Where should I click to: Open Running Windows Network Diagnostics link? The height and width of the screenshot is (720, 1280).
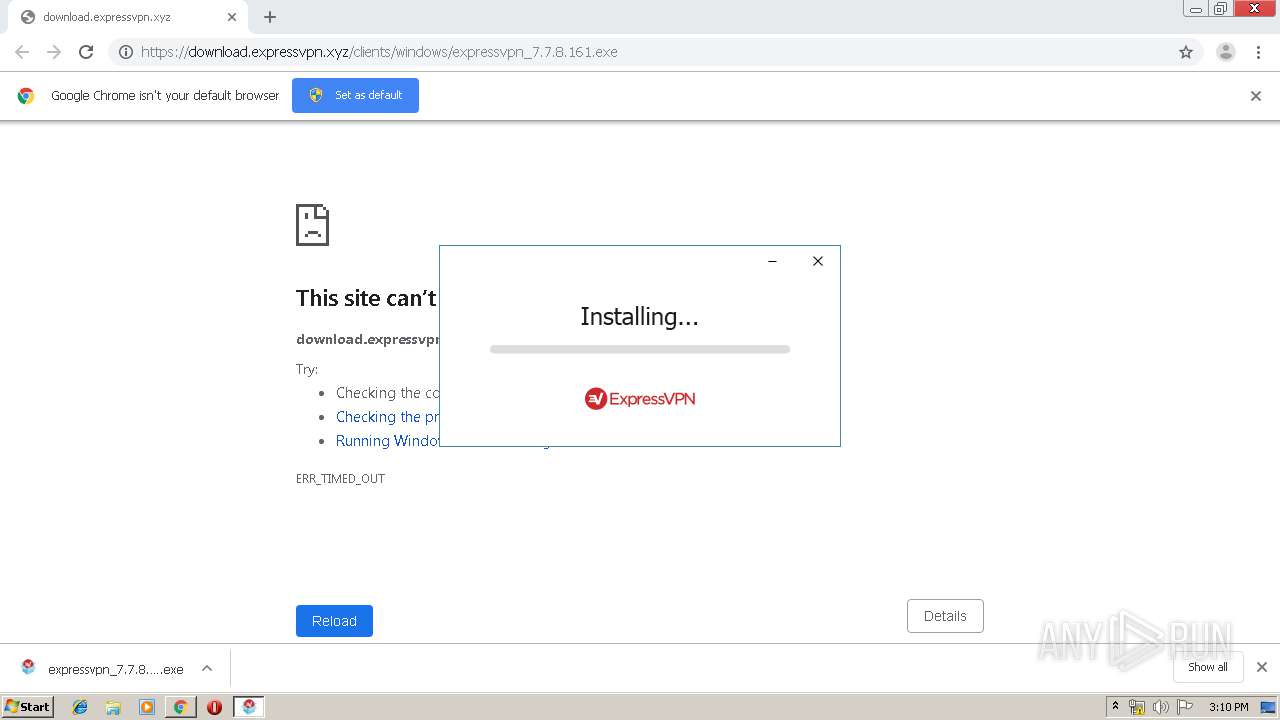(388, 441)
